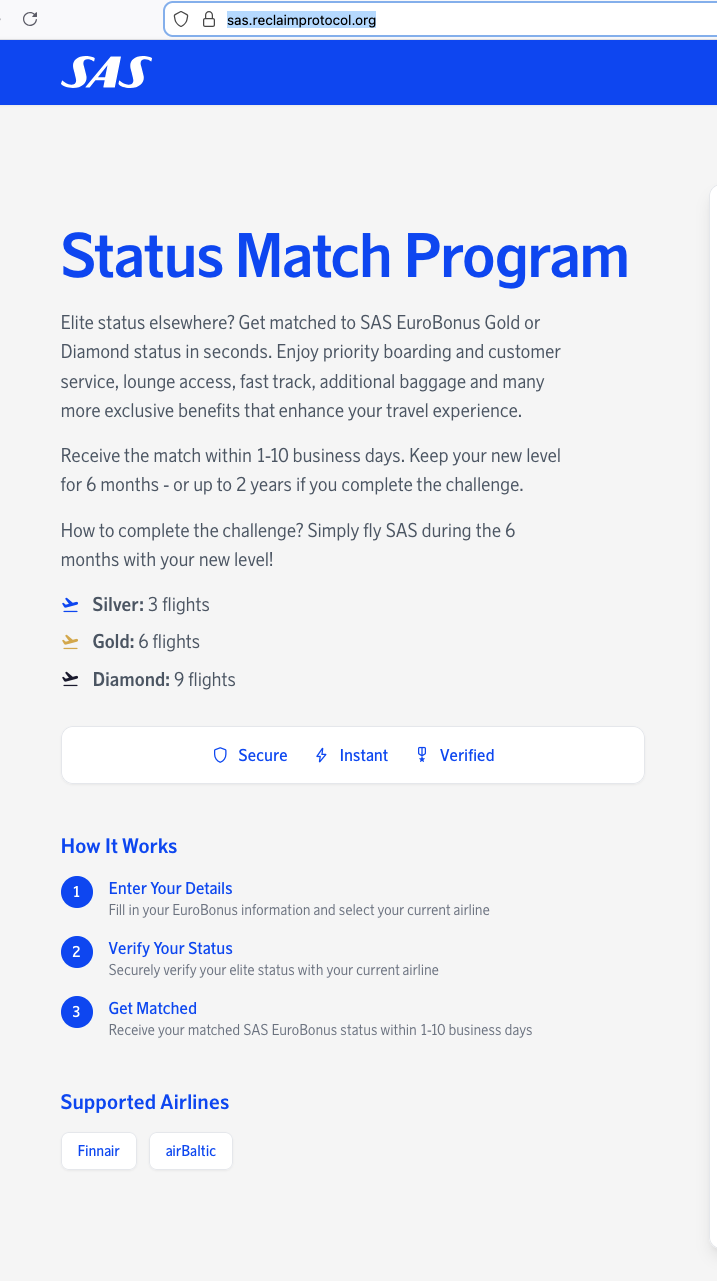The width and height of the screenshot is (717, 1281).
Task: Click the Gold plane icon
Action: [x=70, y=642]
